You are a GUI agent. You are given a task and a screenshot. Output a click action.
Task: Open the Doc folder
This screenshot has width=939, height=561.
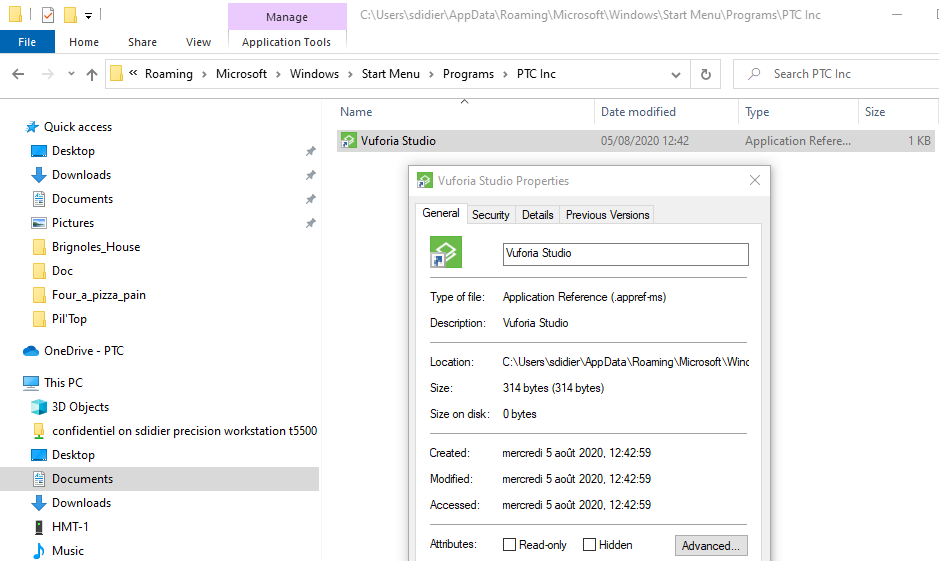click(62, 271)
